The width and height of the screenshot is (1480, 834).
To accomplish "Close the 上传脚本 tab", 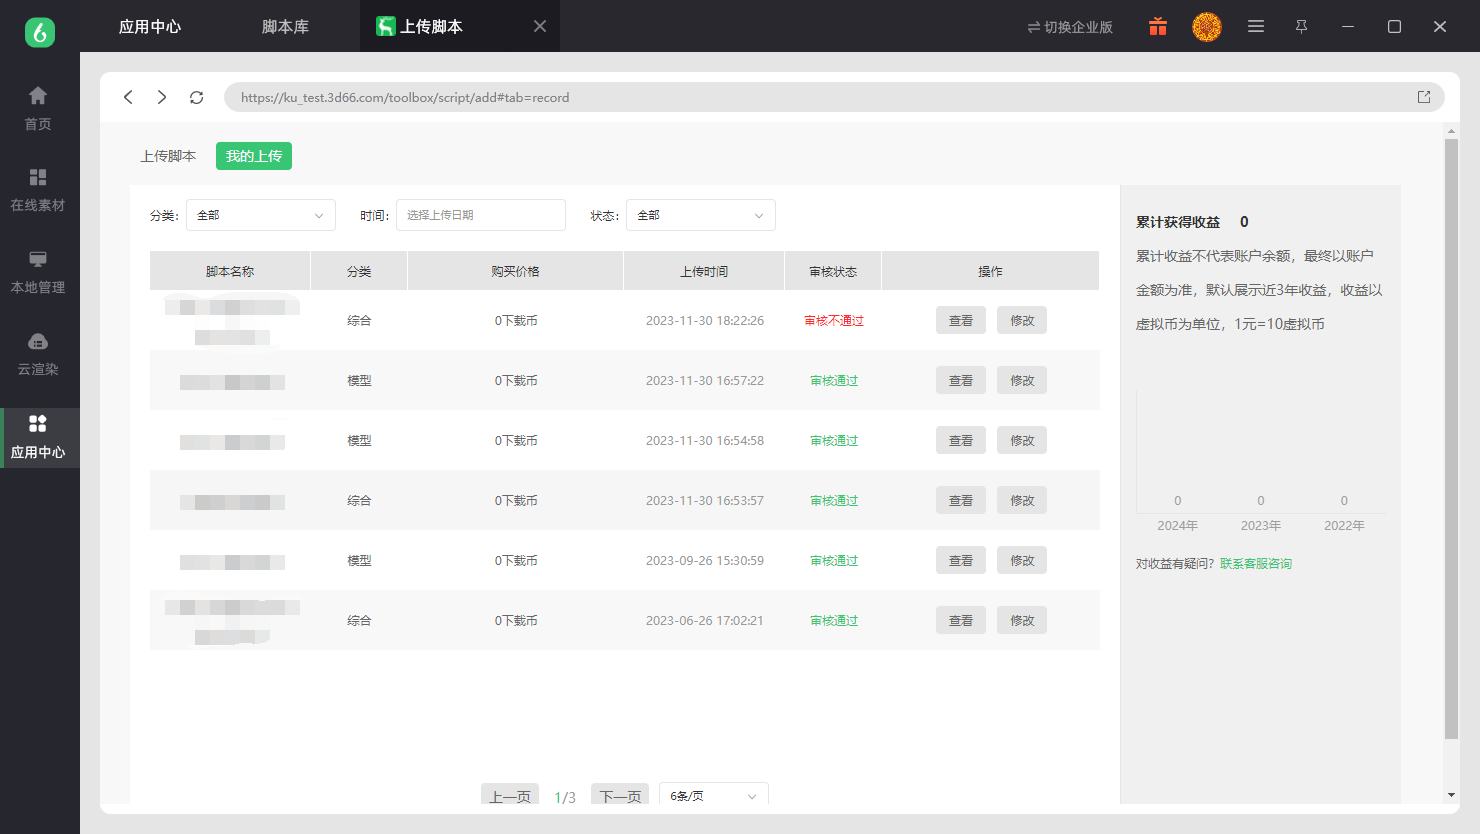I will click(540, 26).
